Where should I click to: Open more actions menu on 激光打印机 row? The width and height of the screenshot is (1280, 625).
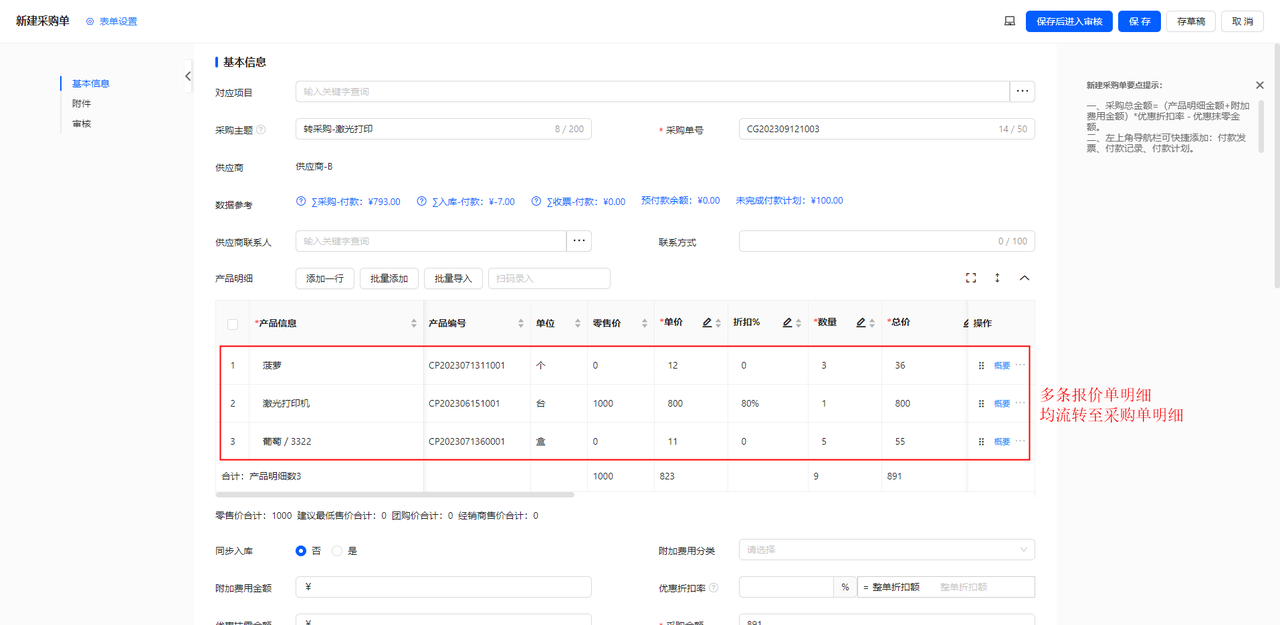1021,403
